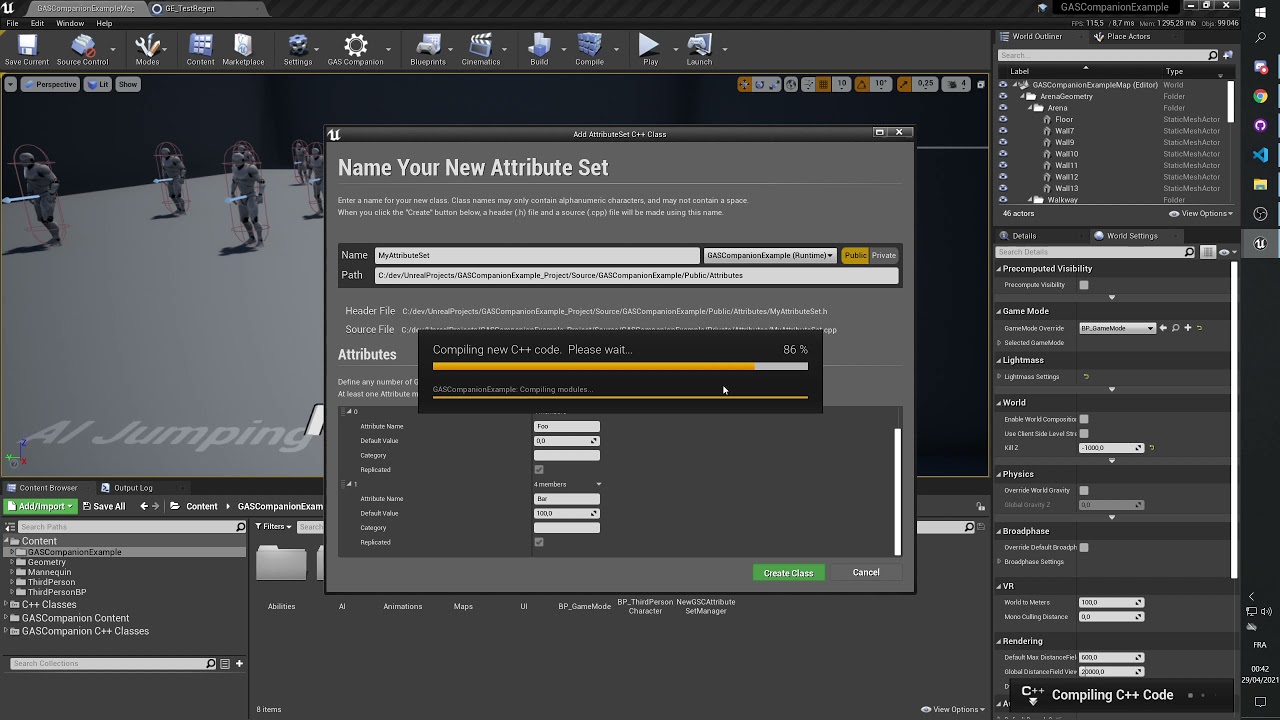Screen dimensions: 1280x720
Task: Toggle rotation snapping triangle icon
Action: tap(863, 84)
